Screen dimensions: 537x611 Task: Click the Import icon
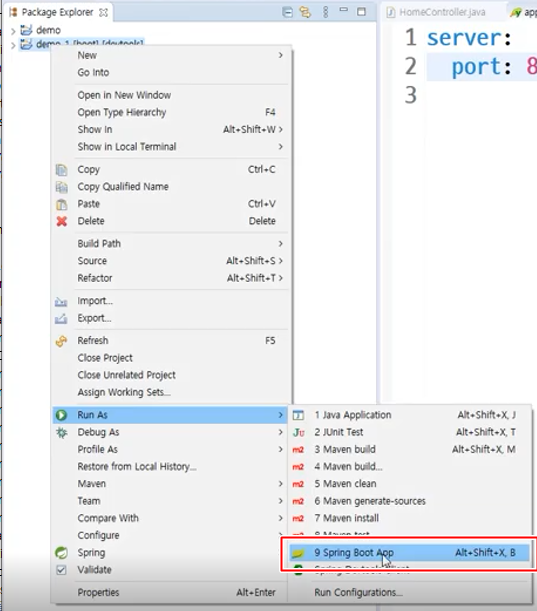pyautogui.click(x=61, y=301)
